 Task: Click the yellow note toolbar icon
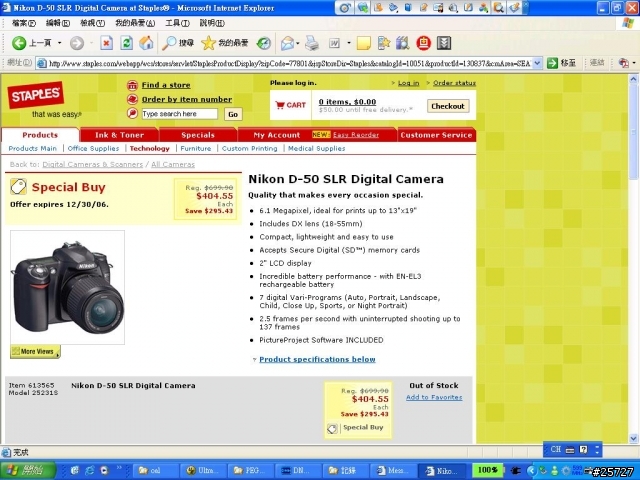[363, 43]
